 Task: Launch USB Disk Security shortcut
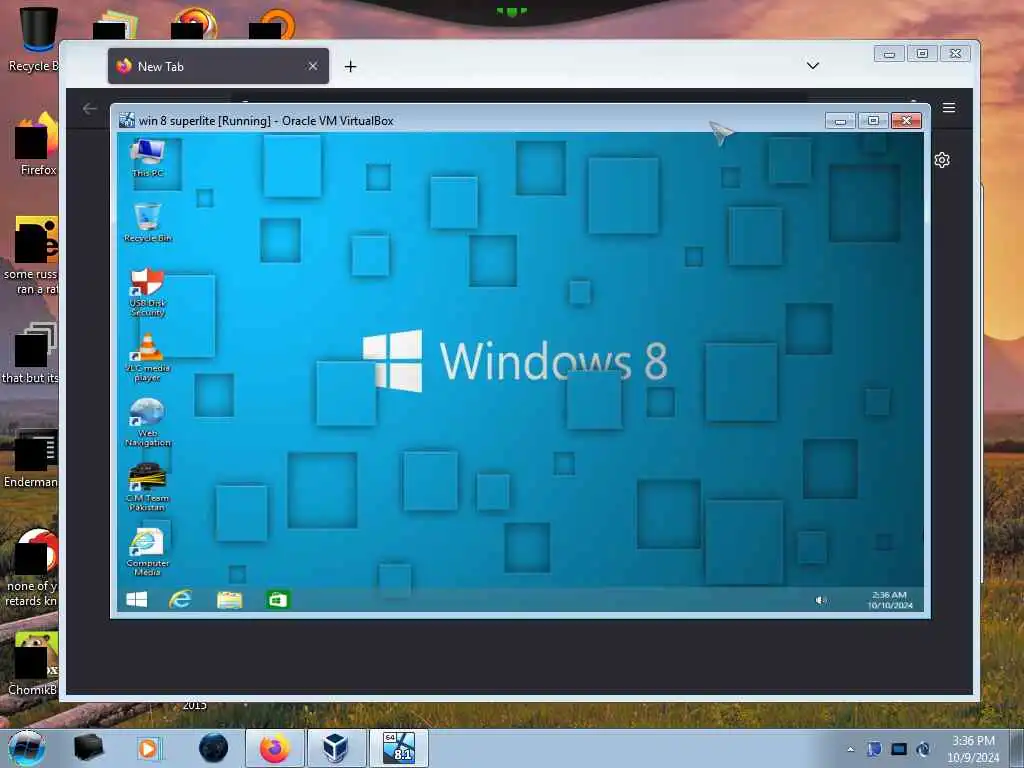point(148,293)
